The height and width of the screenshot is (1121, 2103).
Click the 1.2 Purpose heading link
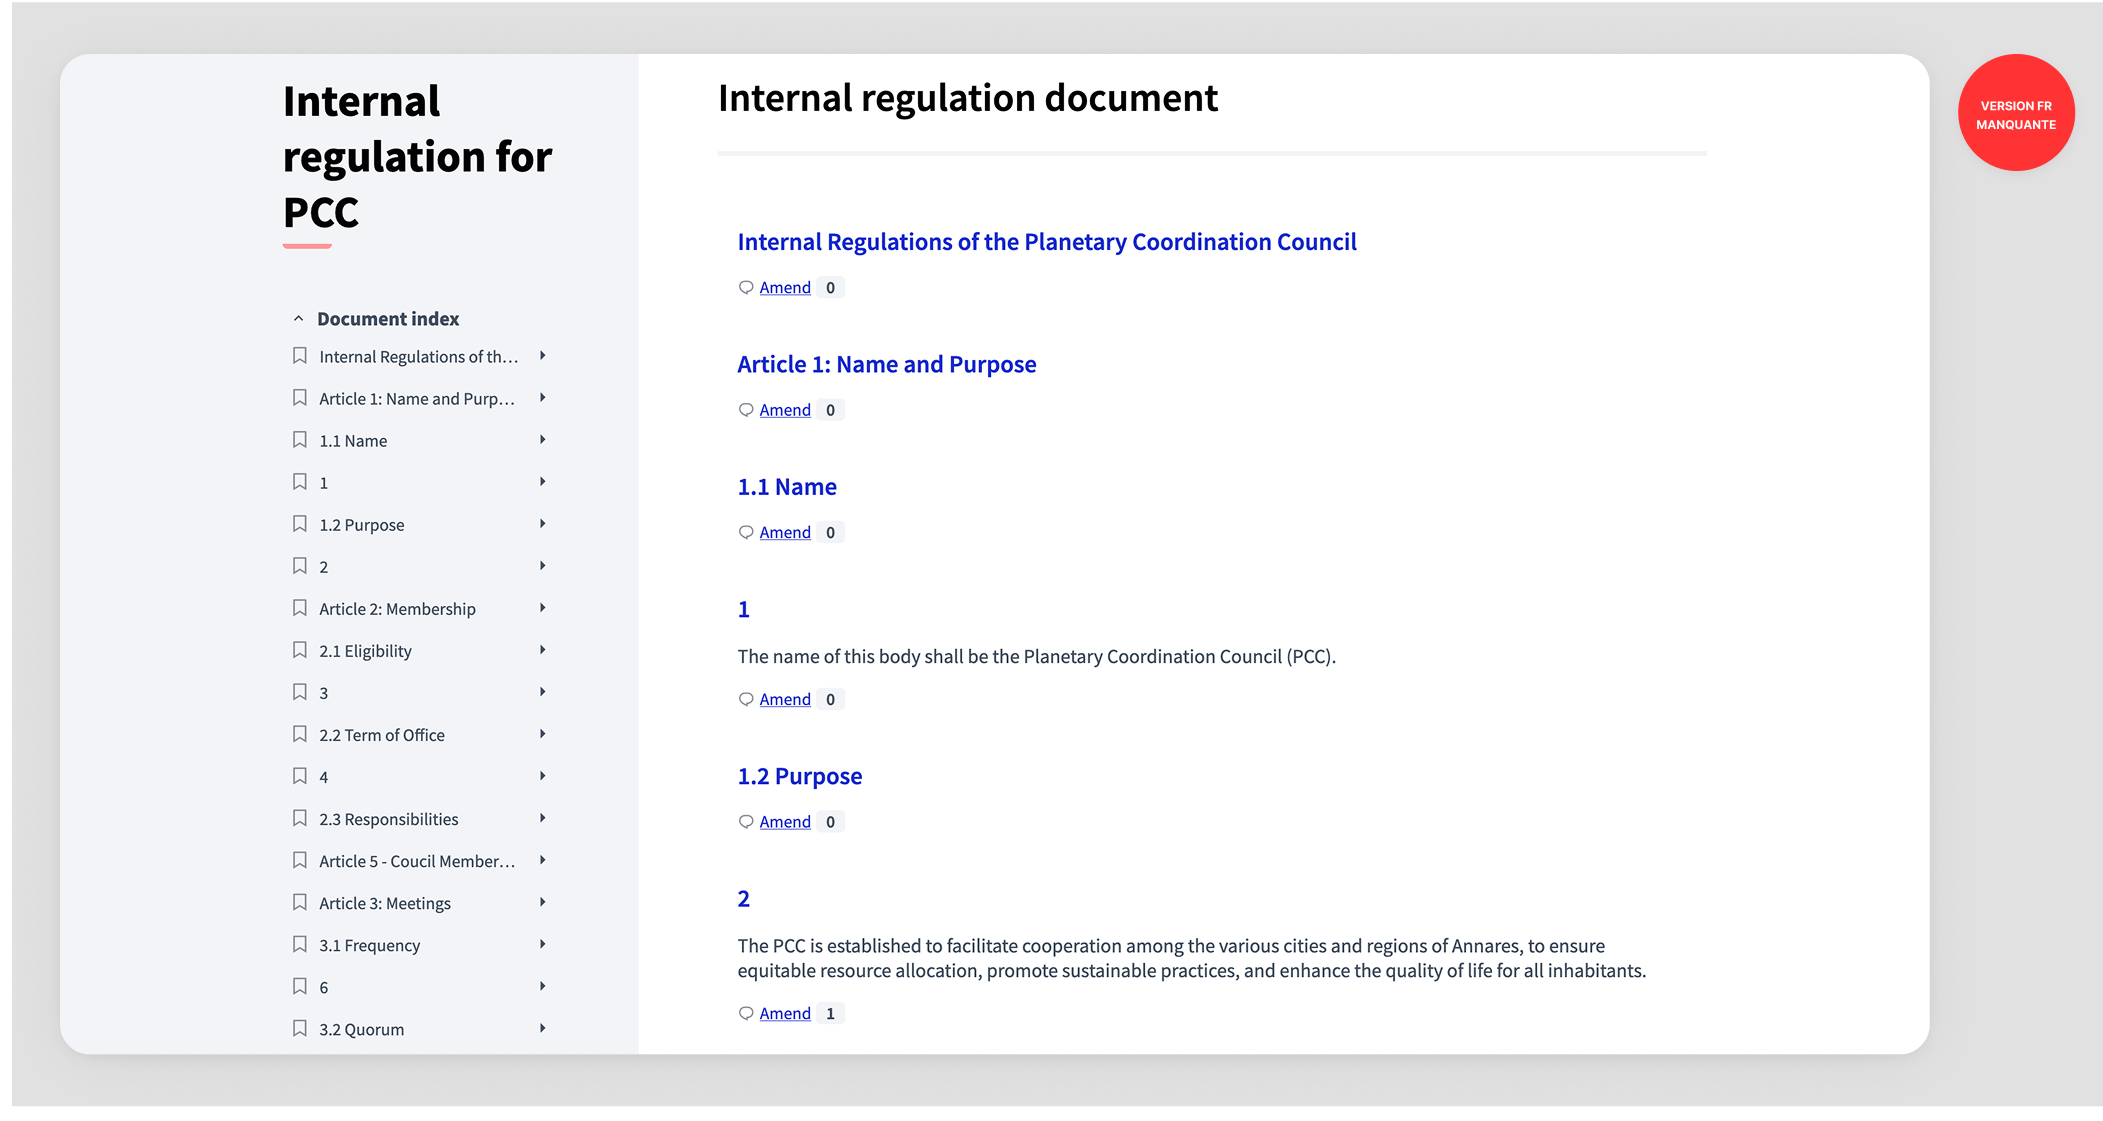click(800, 777)
